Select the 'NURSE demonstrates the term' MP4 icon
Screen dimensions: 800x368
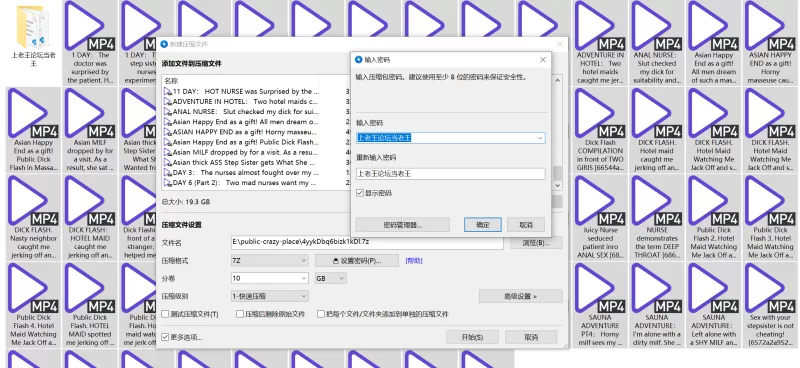657,201
